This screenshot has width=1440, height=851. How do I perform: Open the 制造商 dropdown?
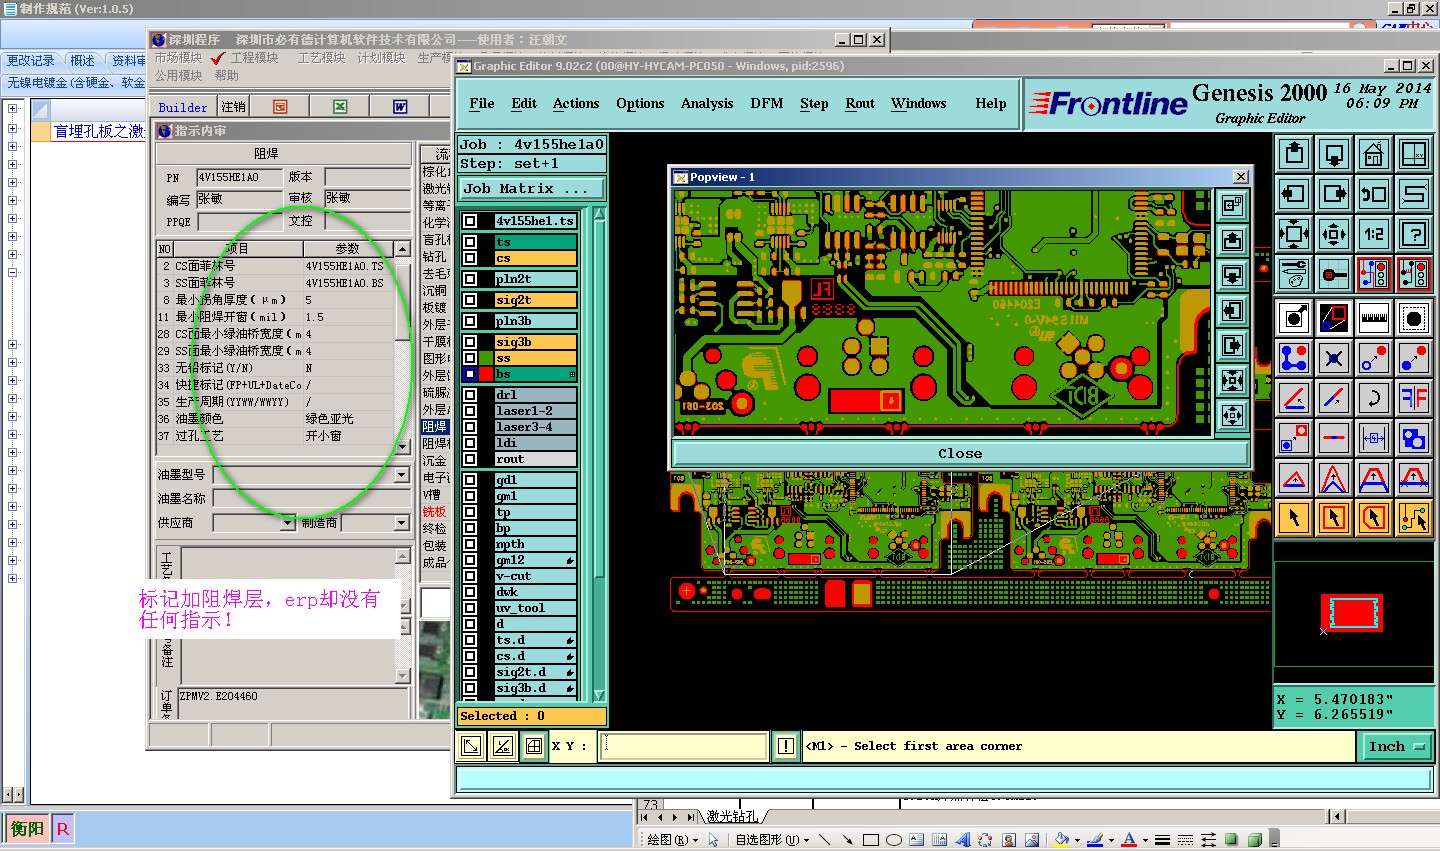[401, 522]
